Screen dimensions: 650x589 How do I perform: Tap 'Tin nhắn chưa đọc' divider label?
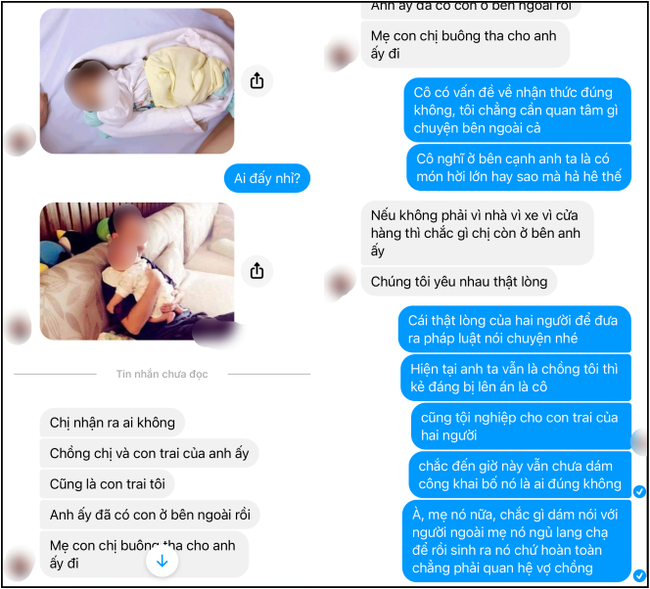point(162,374)
